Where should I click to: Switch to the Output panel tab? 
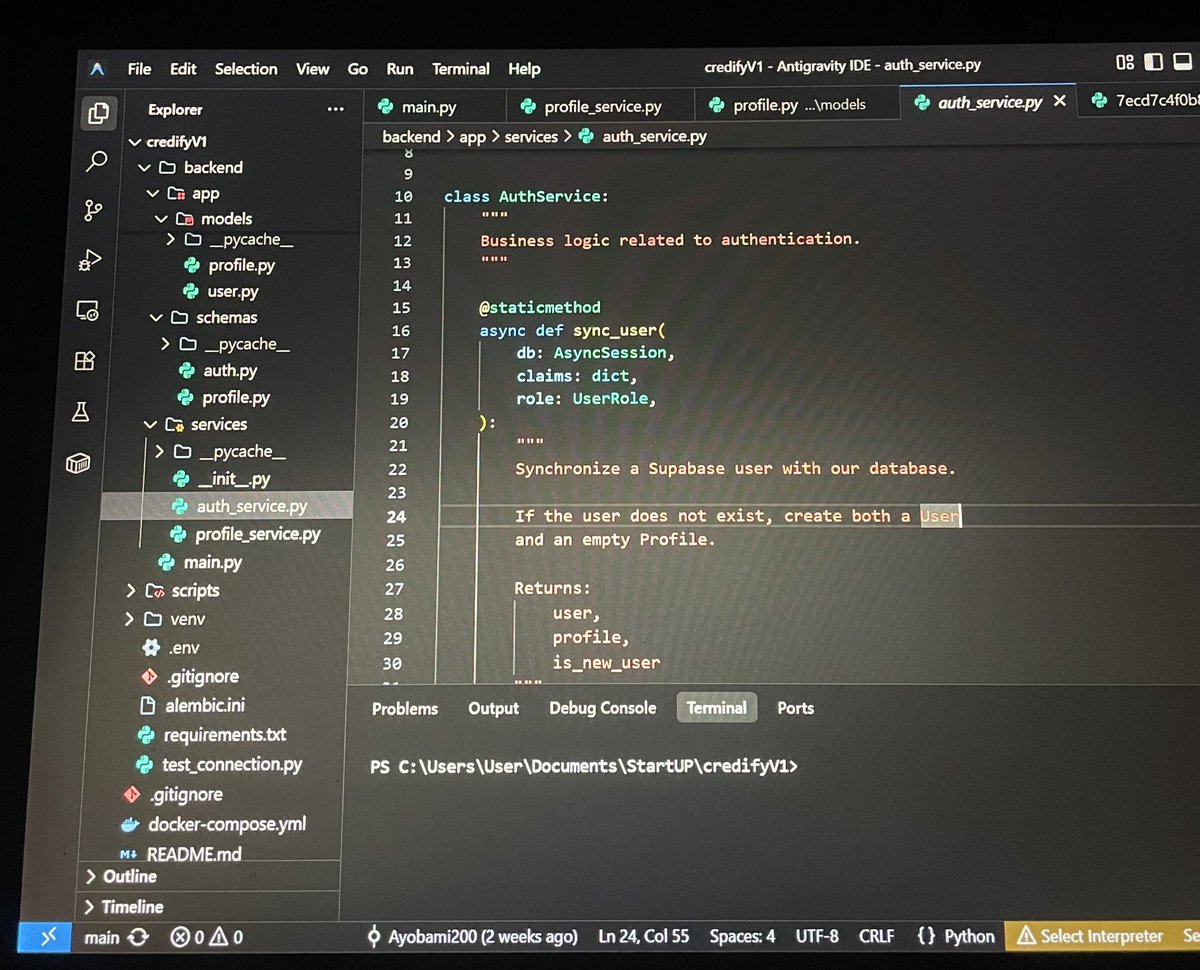click(494, 708)
